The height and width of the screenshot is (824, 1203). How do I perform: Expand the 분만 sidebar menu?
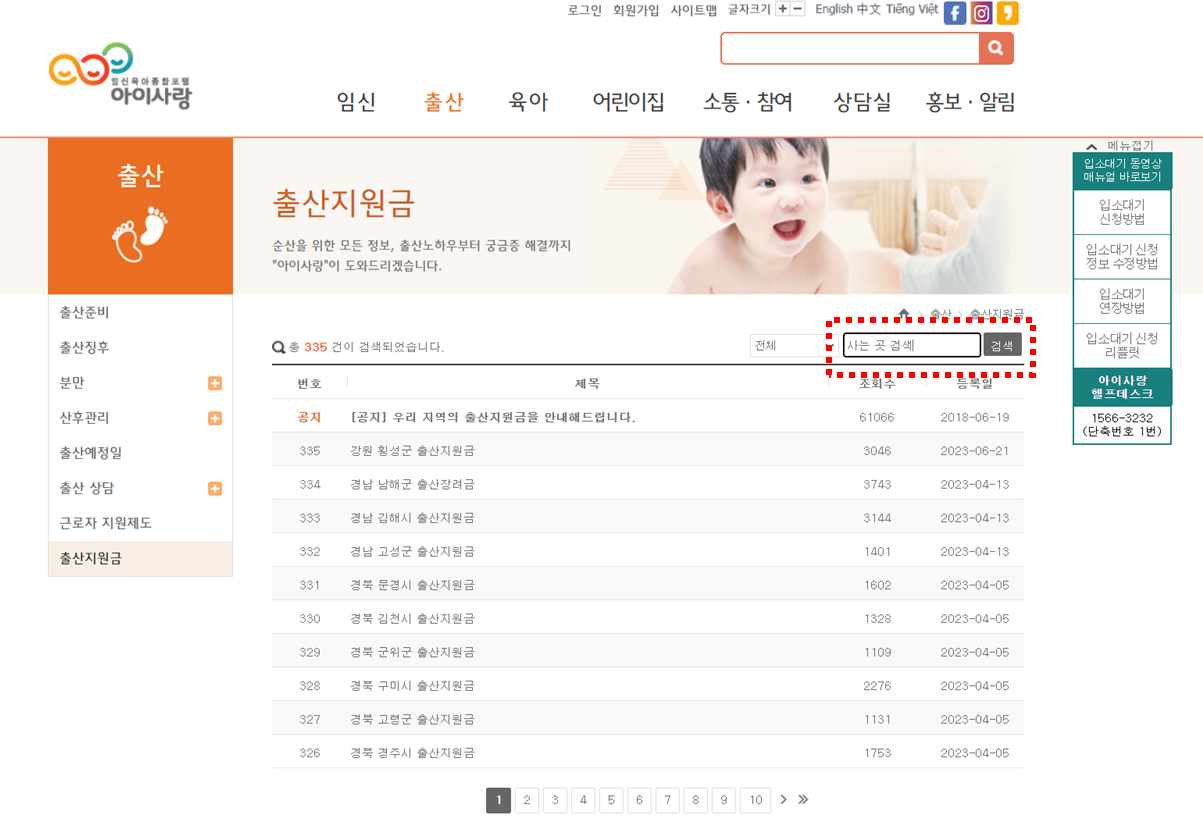click(214, 383)
